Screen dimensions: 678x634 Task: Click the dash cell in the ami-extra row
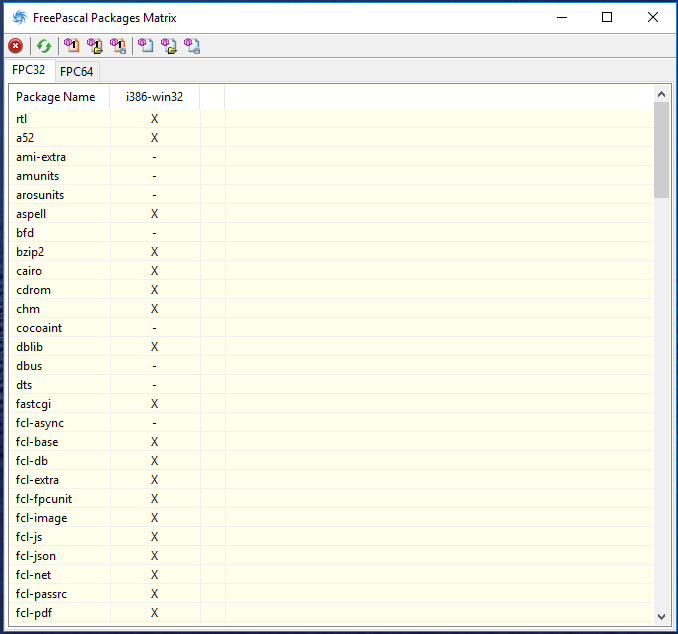(154, 157)
